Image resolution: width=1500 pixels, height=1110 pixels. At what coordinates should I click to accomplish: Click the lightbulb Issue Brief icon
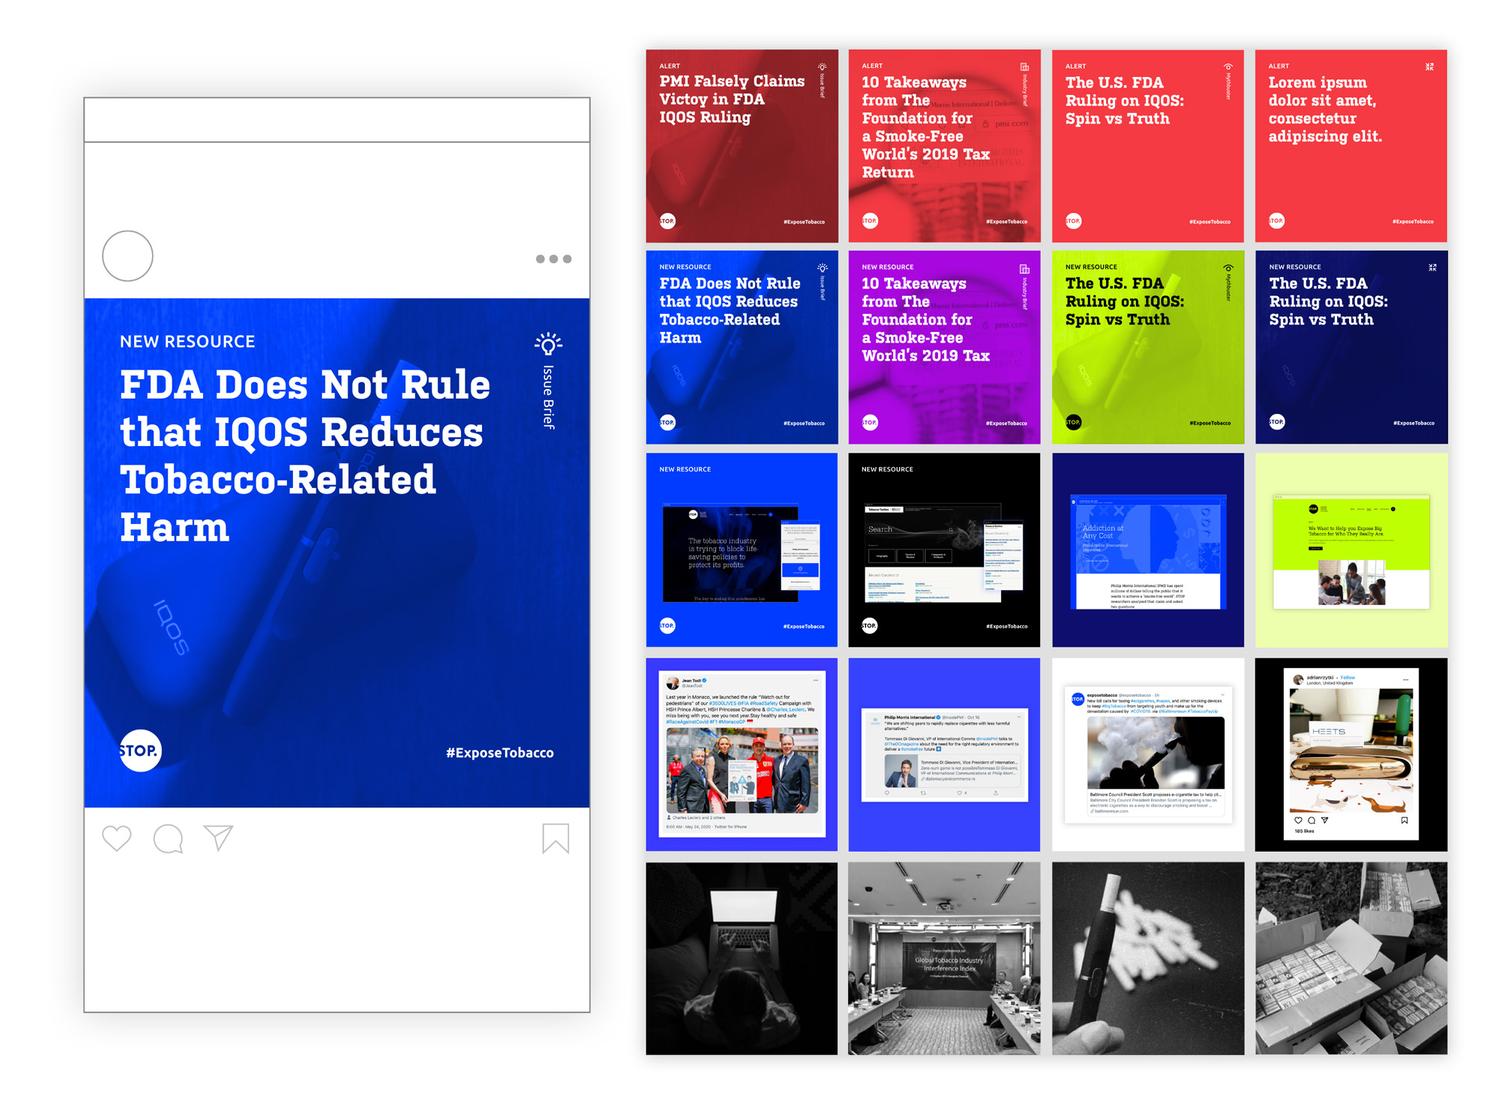(x=548, y=344)
